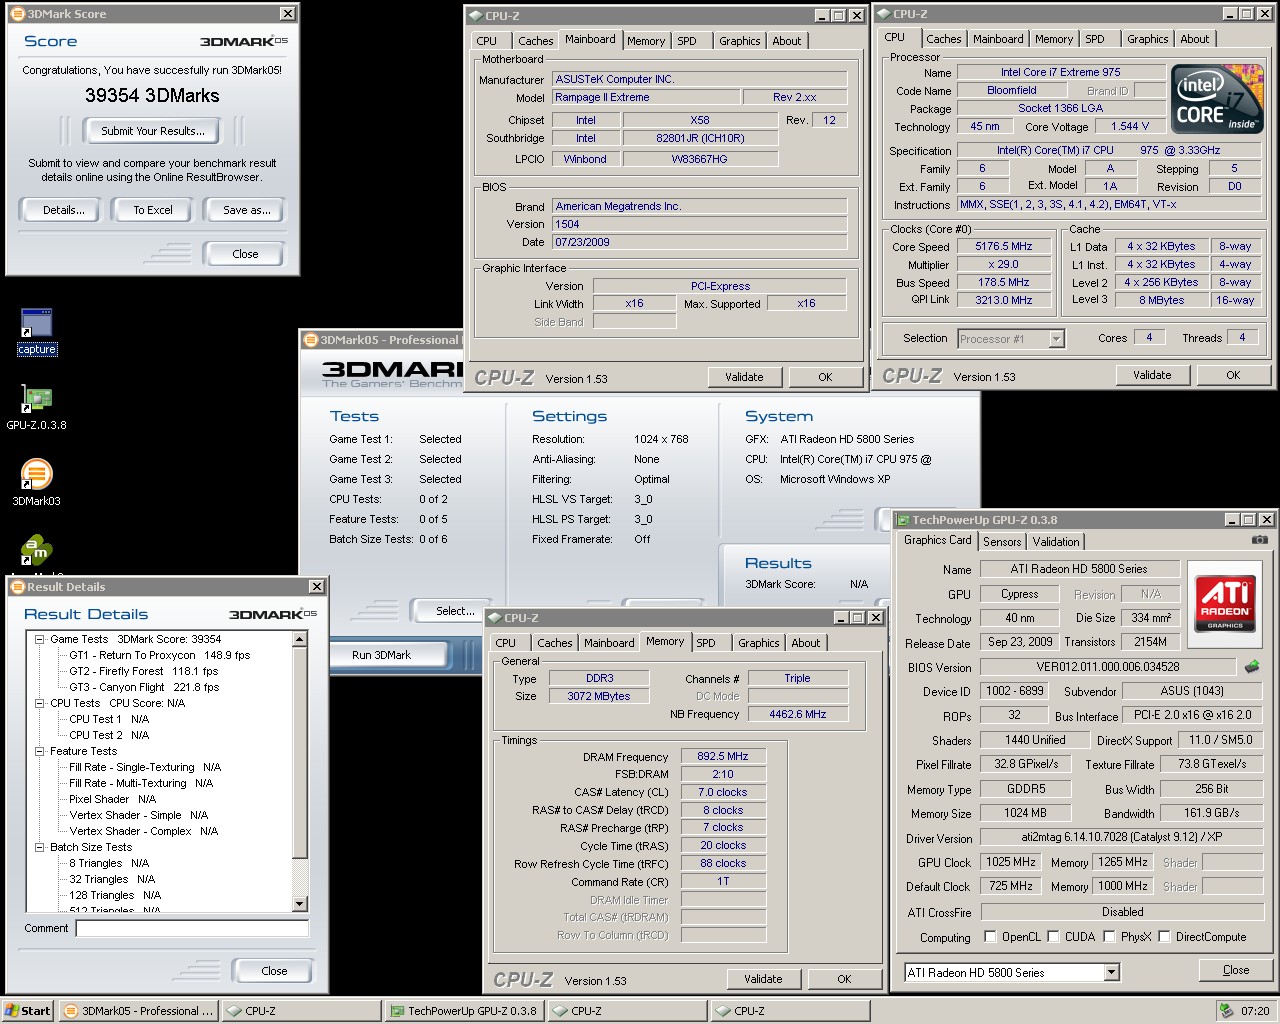Open Graphics tab in the CPU-Z CPU window
Screen dimensions: 1280x1024
click(x=1147, y=39)
